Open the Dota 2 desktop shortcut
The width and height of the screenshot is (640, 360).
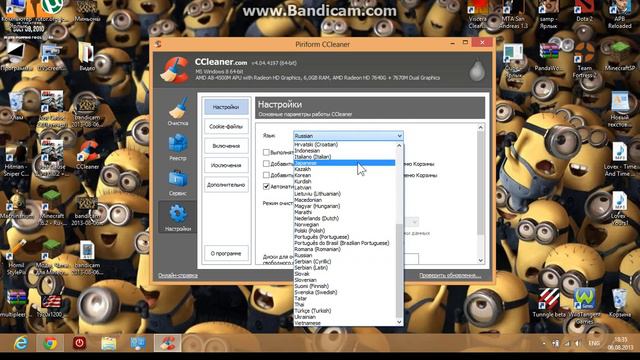point(584,11)
